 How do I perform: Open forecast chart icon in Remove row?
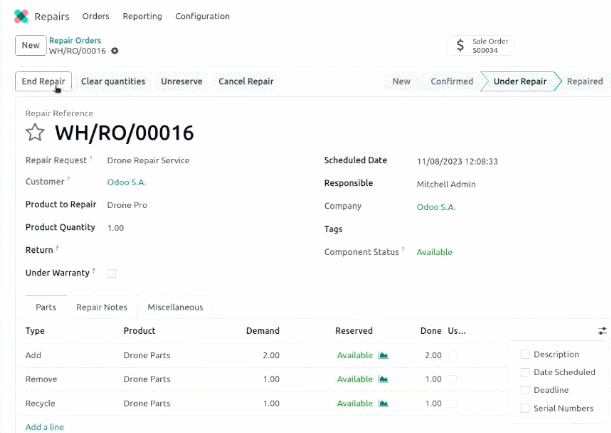[x=383, y=379]
